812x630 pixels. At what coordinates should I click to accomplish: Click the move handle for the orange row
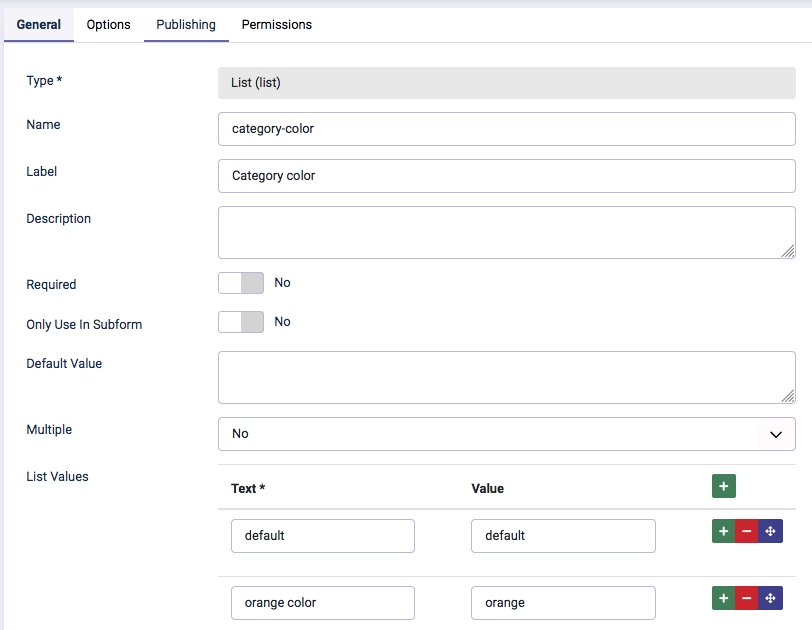pos(770,598)
